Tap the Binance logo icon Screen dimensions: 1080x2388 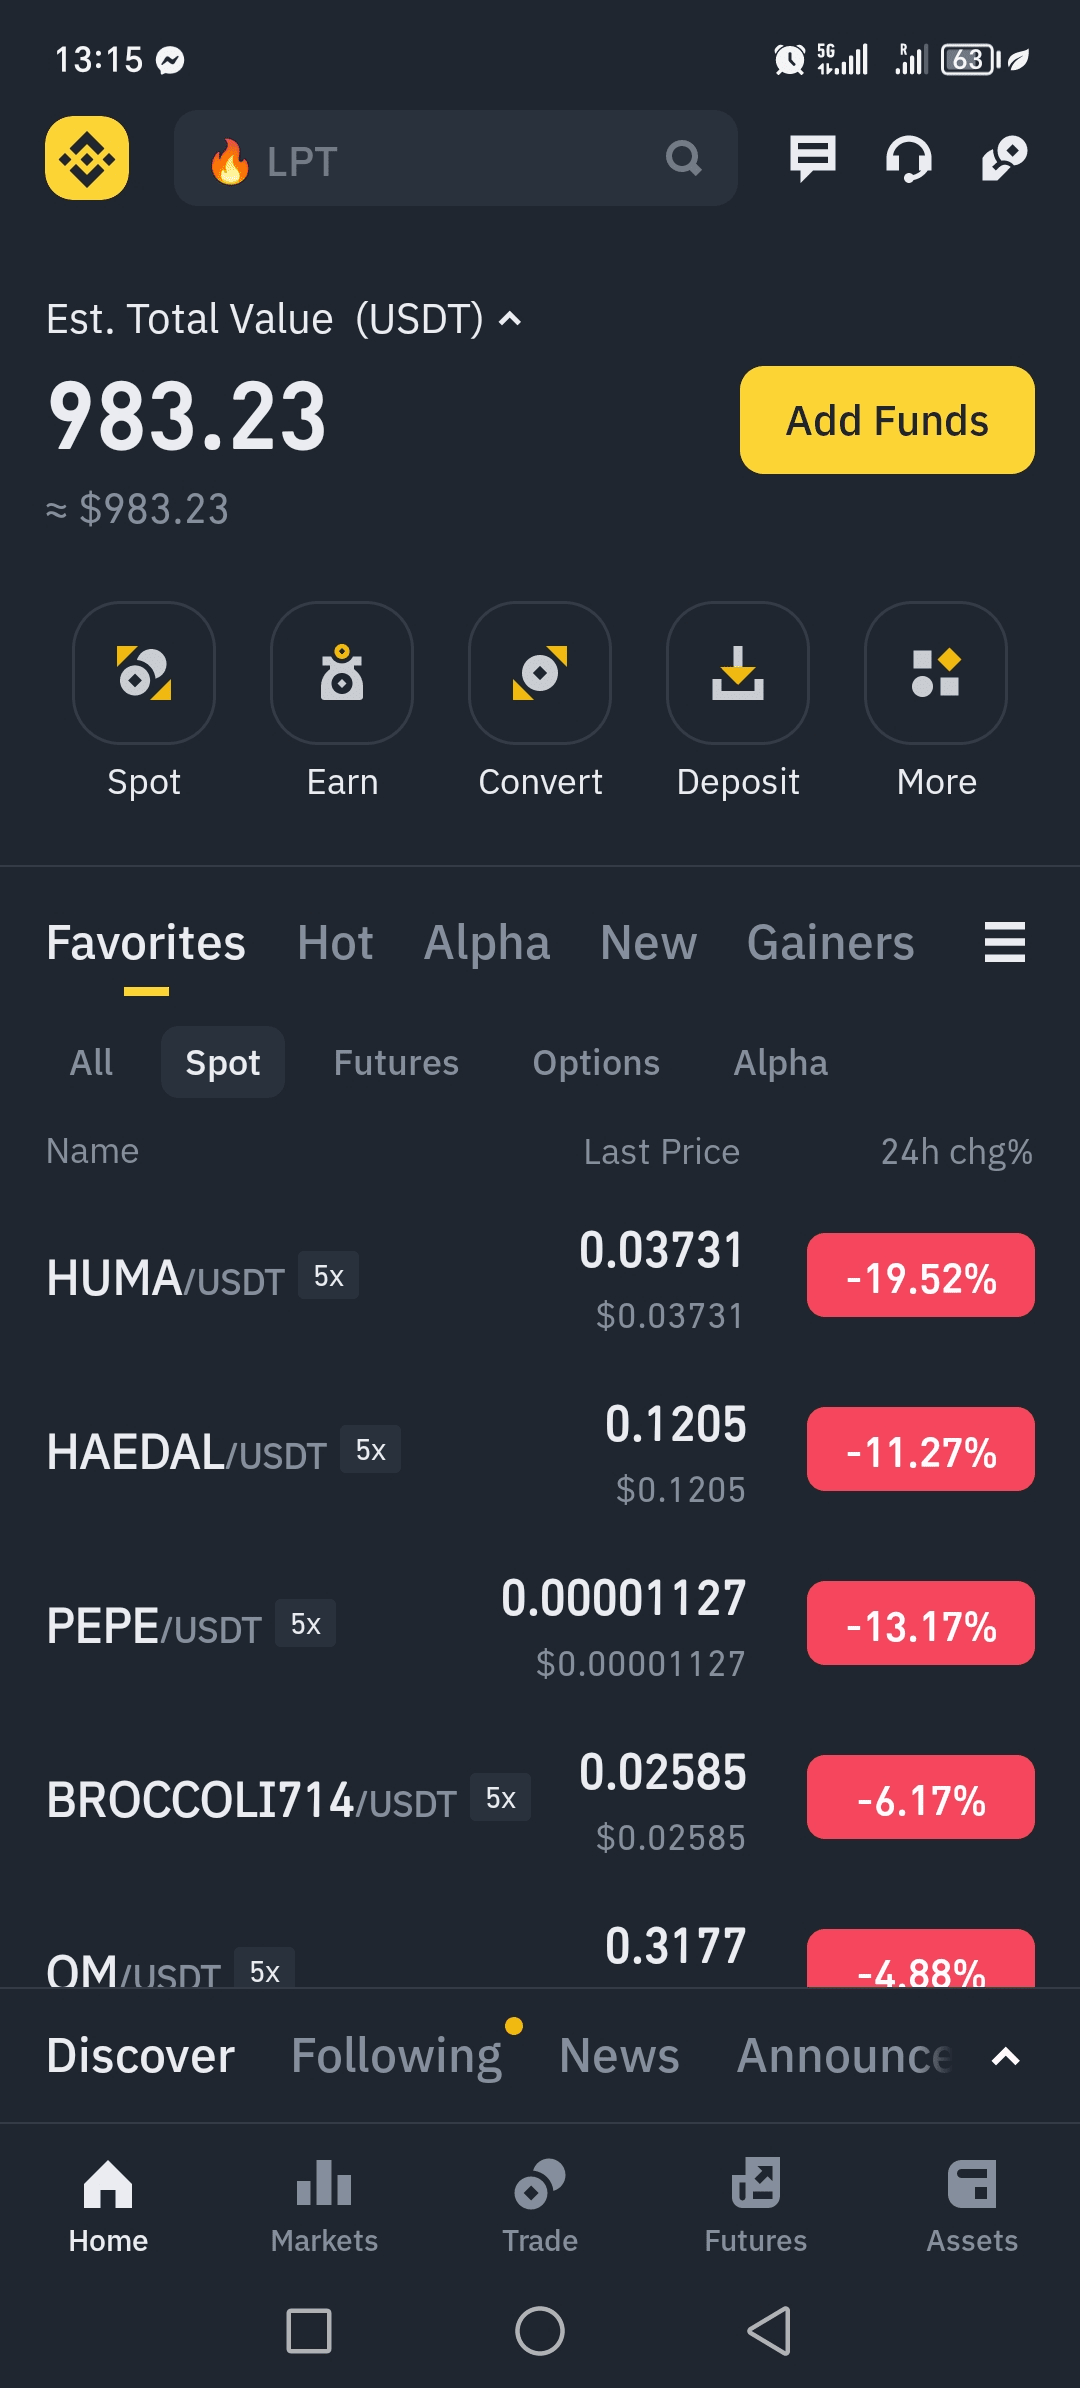[x=87, y=158]
